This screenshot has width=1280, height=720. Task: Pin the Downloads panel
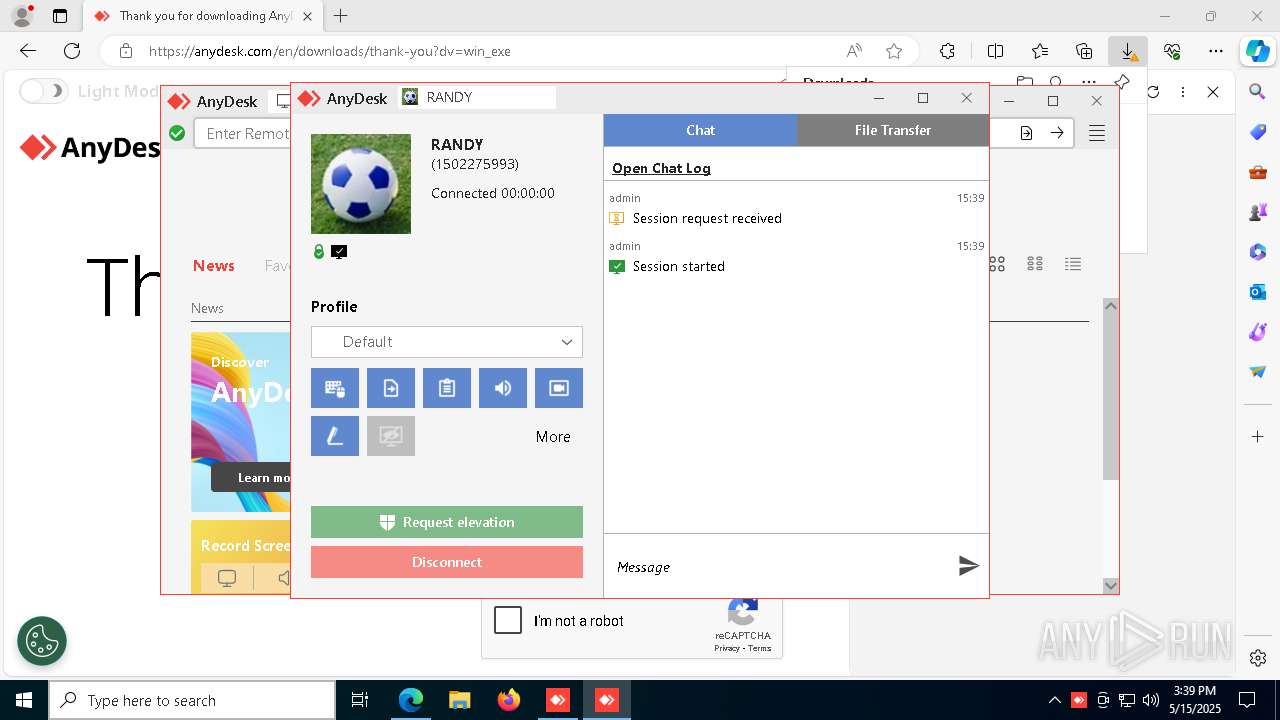point(1122,82)
